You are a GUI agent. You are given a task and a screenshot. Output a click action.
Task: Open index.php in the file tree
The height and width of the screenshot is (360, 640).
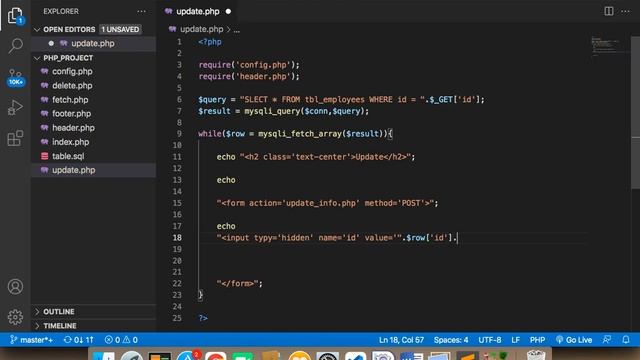[70, 142]
